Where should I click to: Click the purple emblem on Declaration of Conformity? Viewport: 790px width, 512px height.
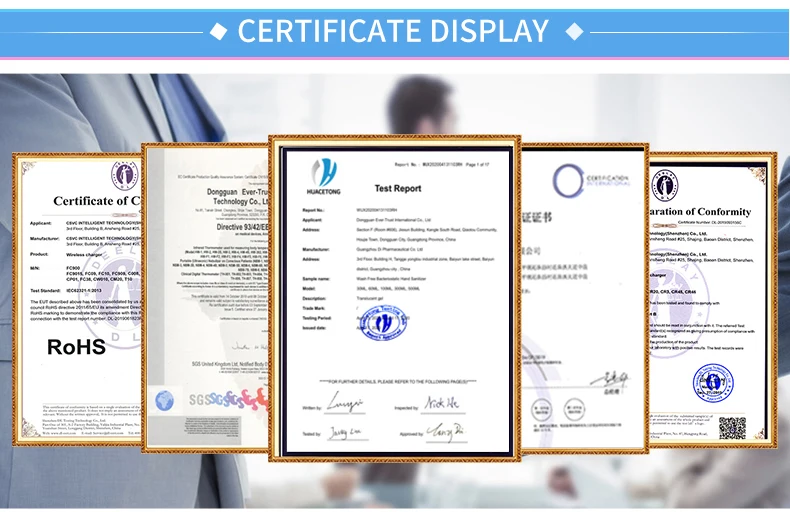(665, 184)
